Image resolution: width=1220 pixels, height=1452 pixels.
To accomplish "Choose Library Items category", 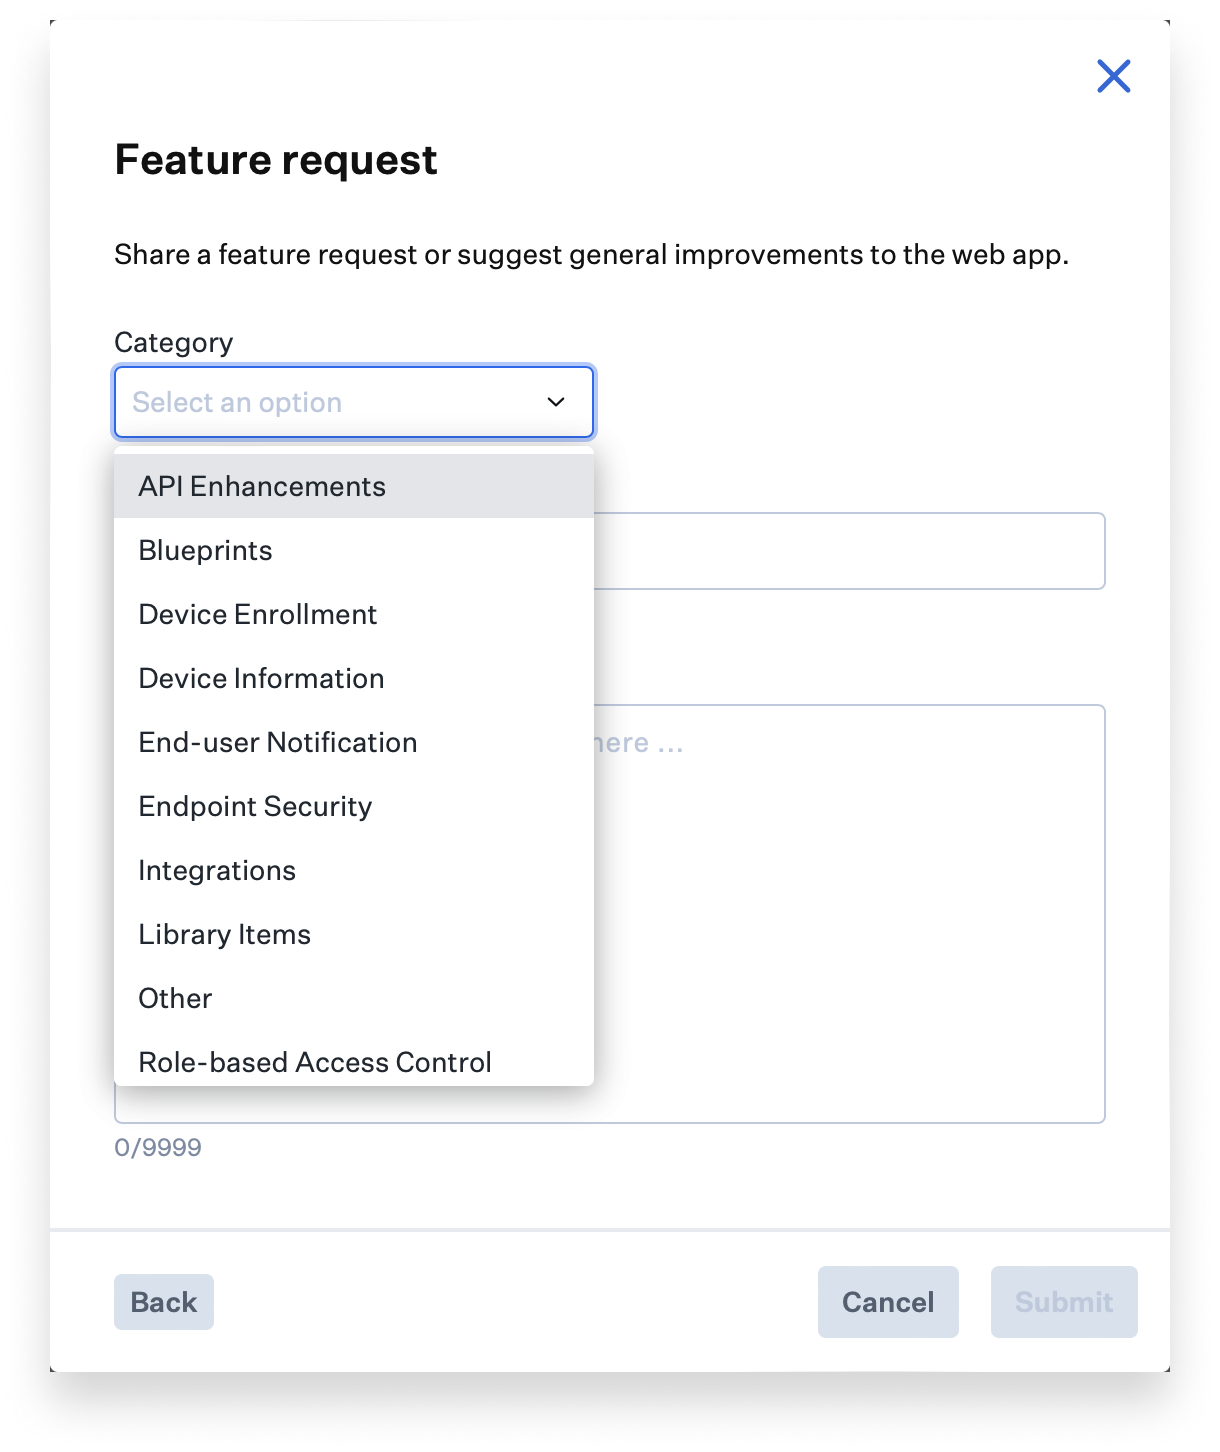I will tap(224, 934).
